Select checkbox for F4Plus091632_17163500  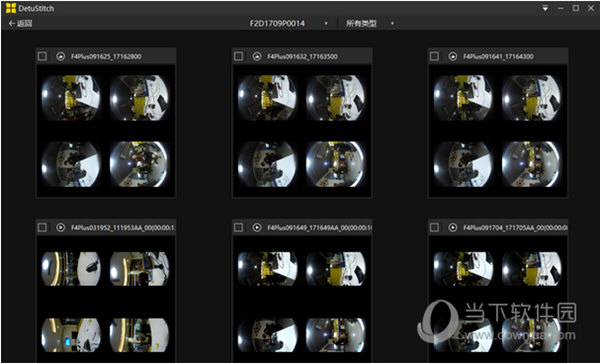(239, 57)
